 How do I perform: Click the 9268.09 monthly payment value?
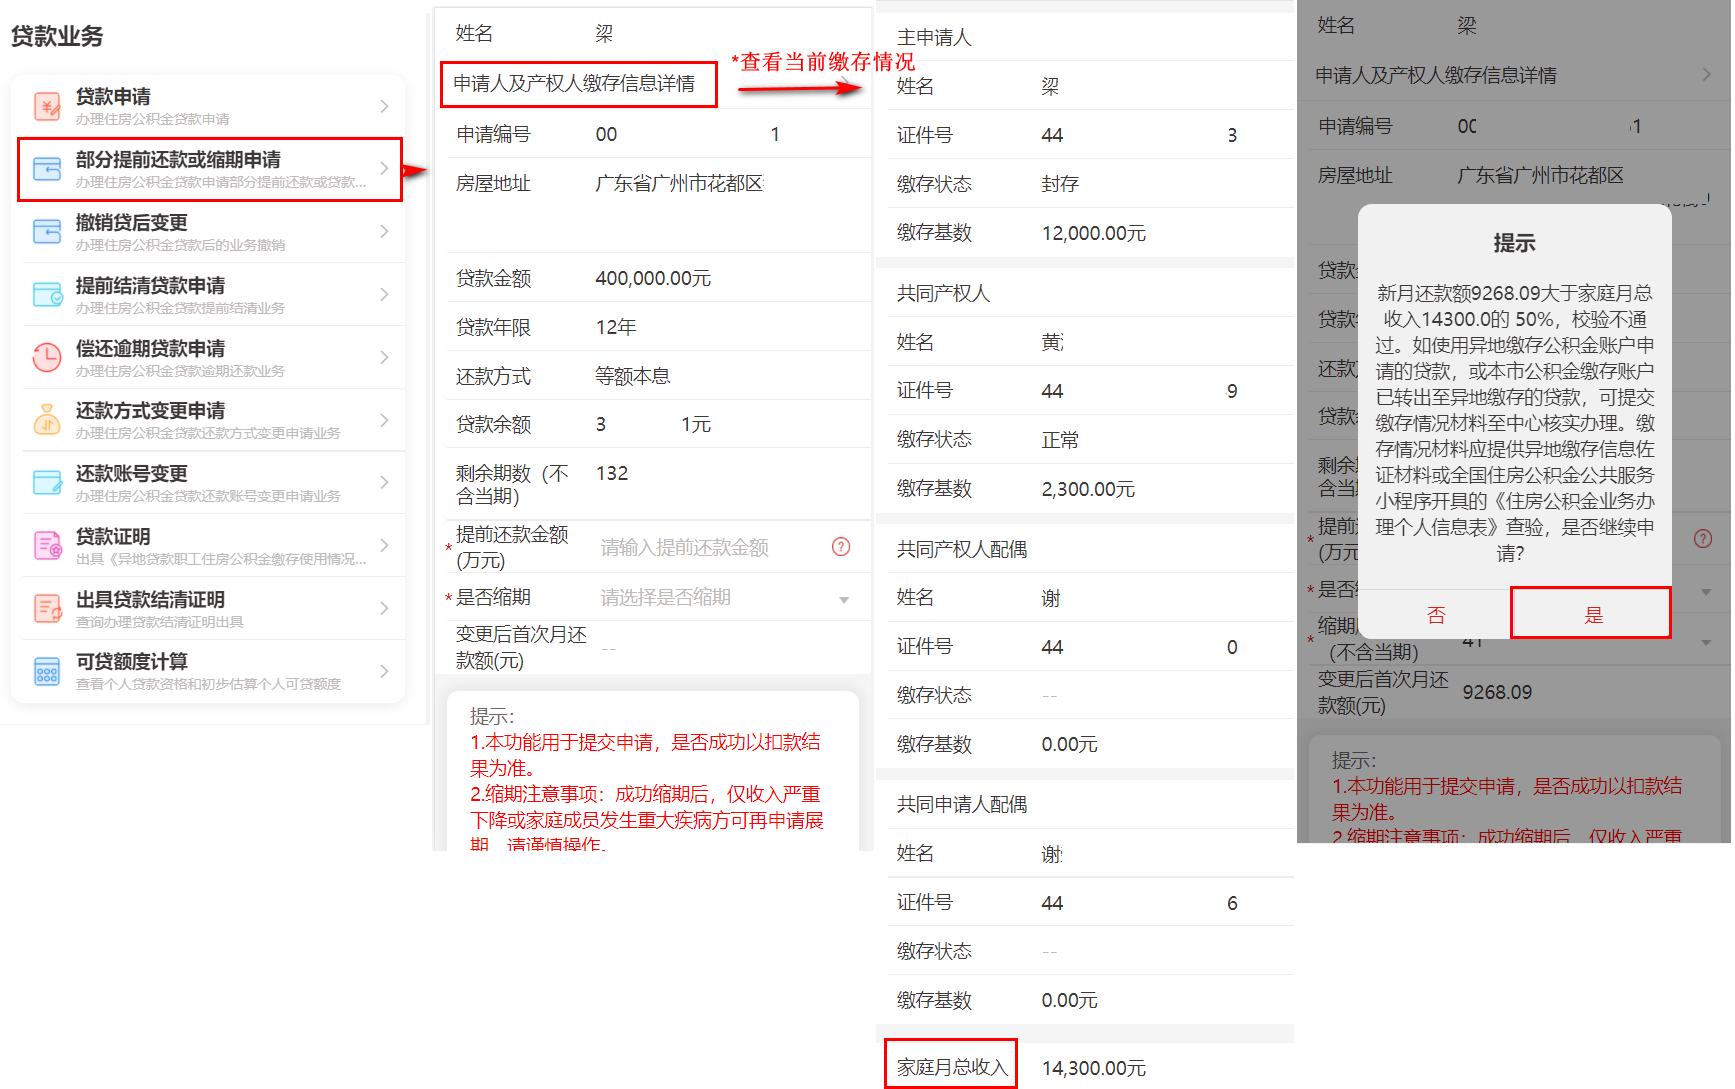coord(1497,692)
